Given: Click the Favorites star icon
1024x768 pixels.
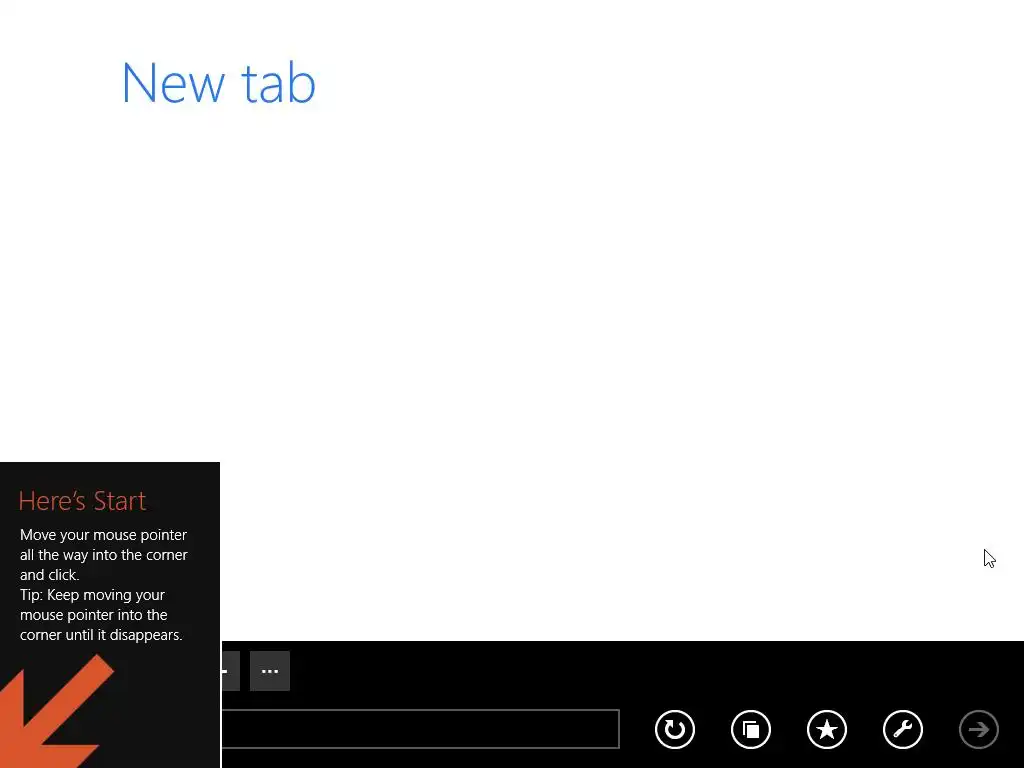Looking at the screenshot, I should pyautogui.click(x=827, y=729).
